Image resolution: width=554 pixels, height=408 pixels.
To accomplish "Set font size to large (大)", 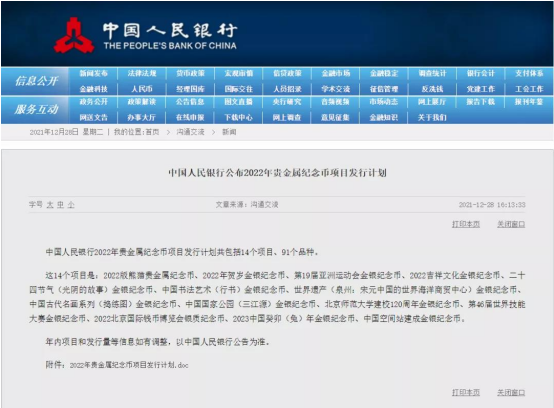I will tap(50, 205).
